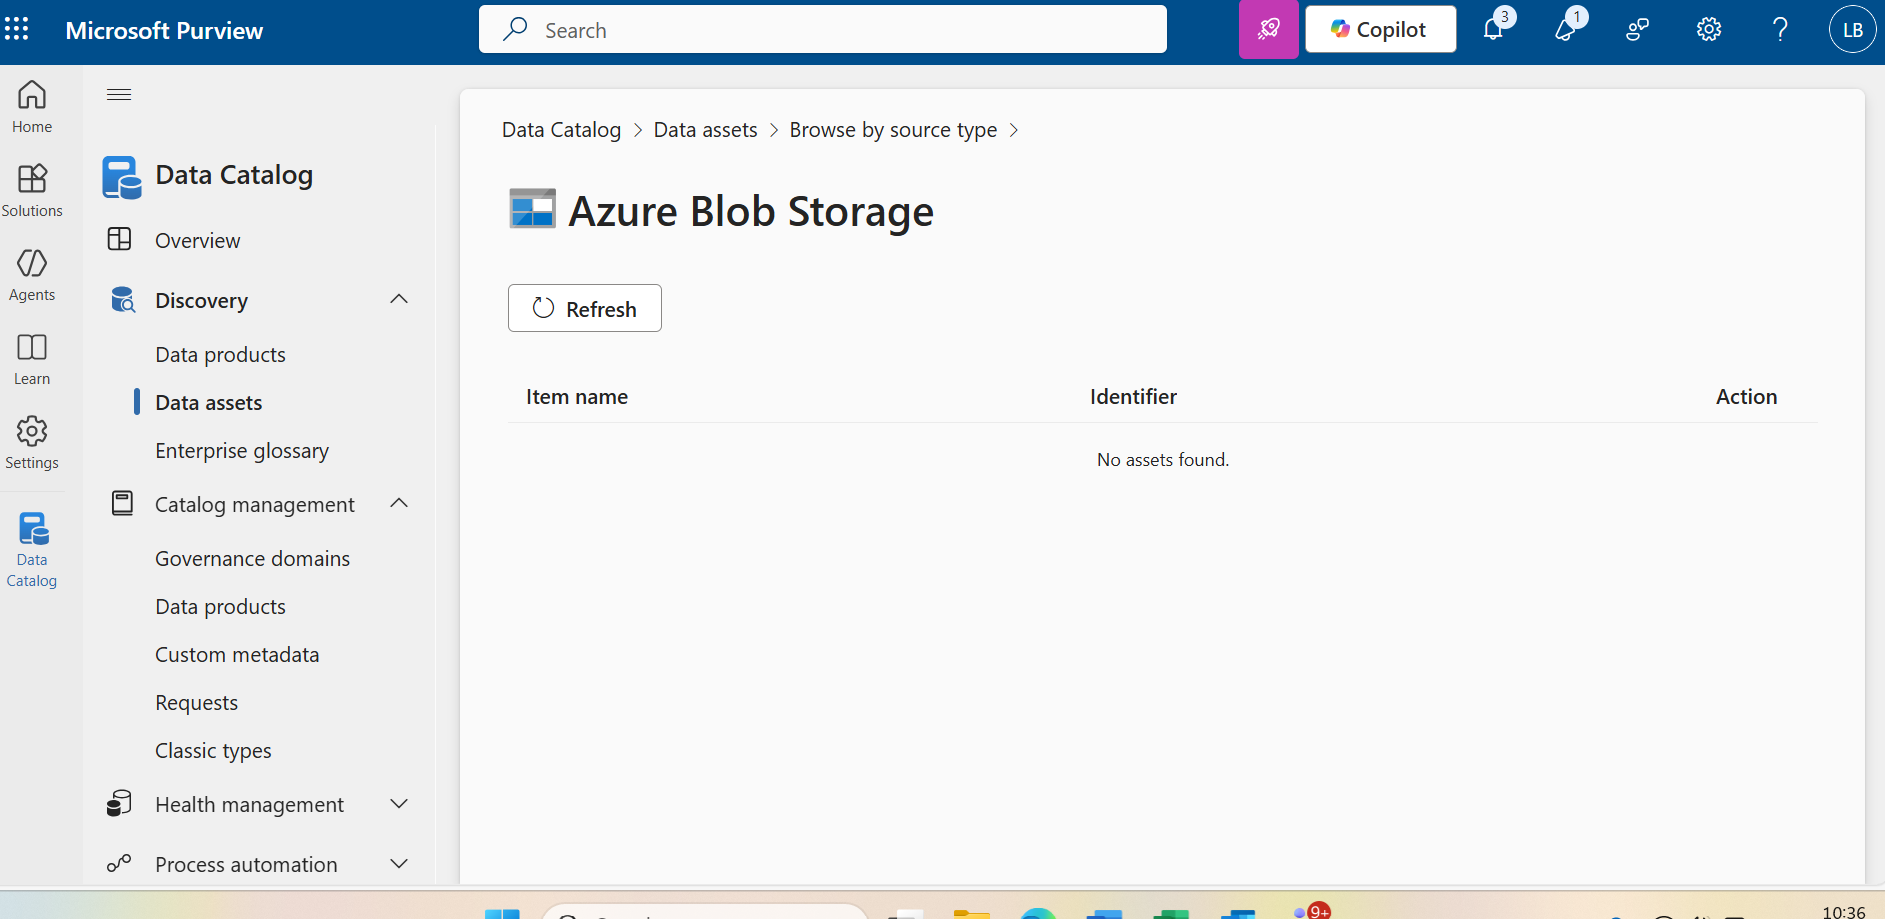The image size is (1885, 919).
Task: Open the announcements megaphone
Action: (1566, 29)
